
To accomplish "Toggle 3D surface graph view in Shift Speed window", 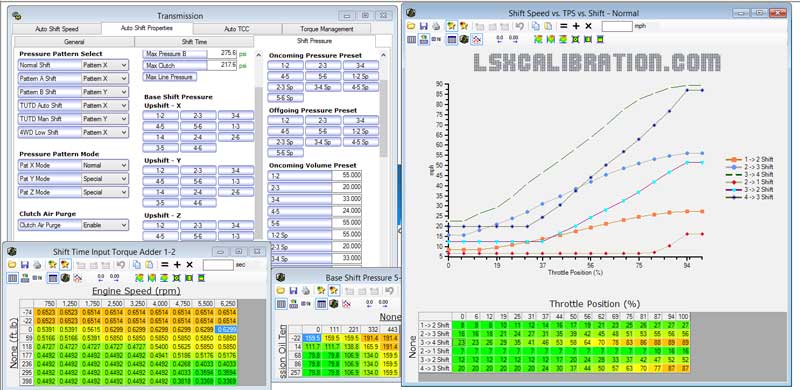I will (464, 39).
